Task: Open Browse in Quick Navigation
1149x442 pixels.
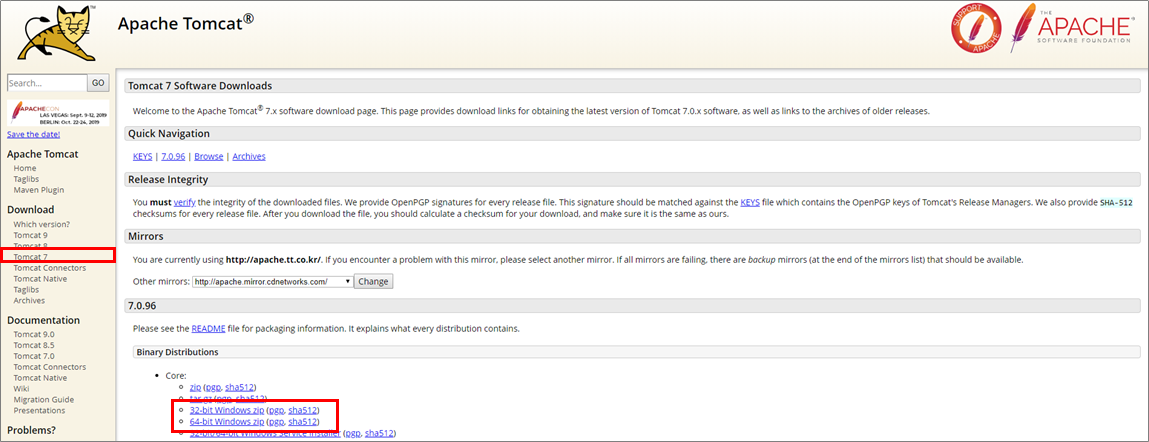Action: pyautogui.click(x=209, y=157)
